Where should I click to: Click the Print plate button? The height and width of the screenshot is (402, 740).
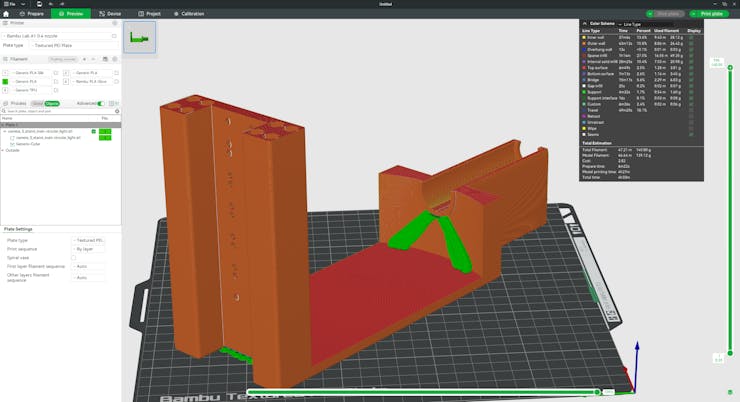click(x=711, y=14)
